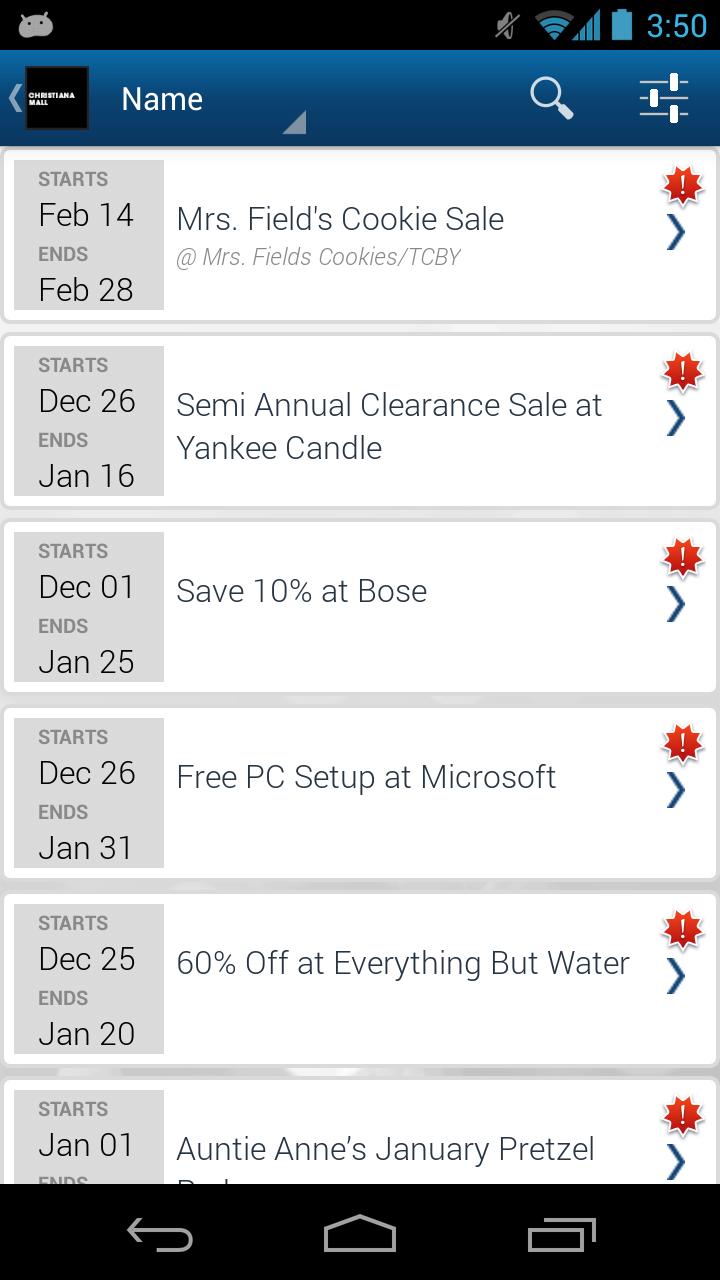Expand Mrs. Field's Cookie Sale chevron
This screenshot has height=1280, width=720.
676,233
